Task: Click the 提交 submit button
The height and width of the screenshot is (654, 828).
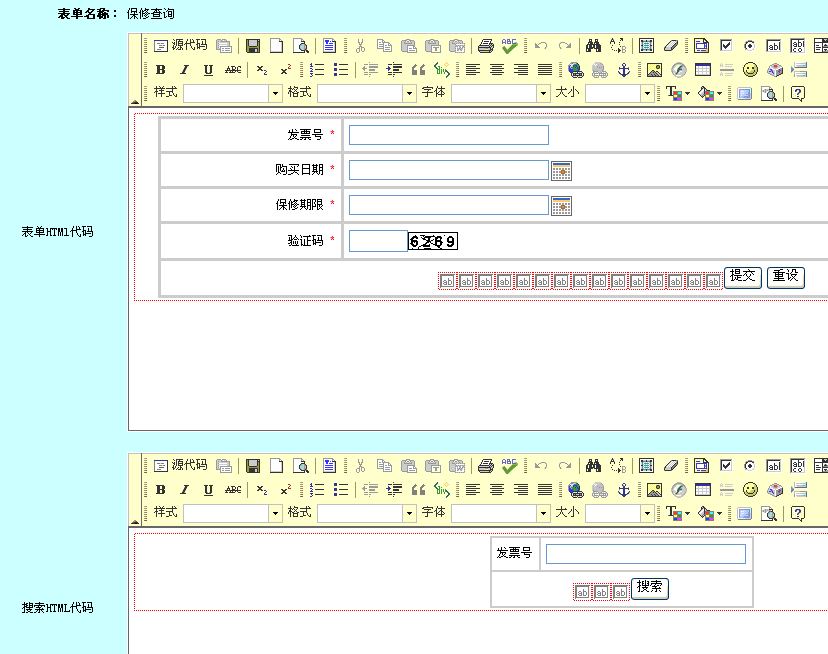Action: pos(743,277)
